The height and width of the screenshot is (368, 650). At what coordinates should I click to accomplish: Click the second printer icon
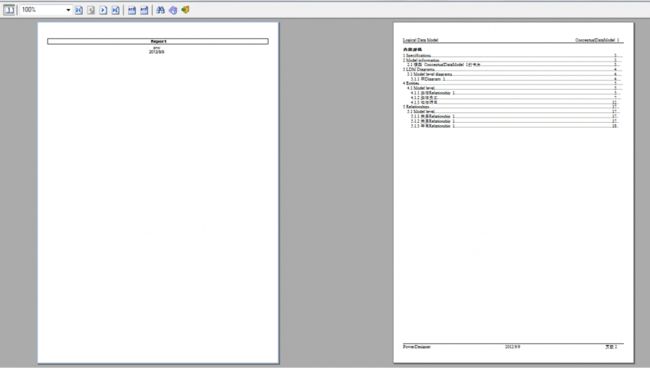pos(144,10)
